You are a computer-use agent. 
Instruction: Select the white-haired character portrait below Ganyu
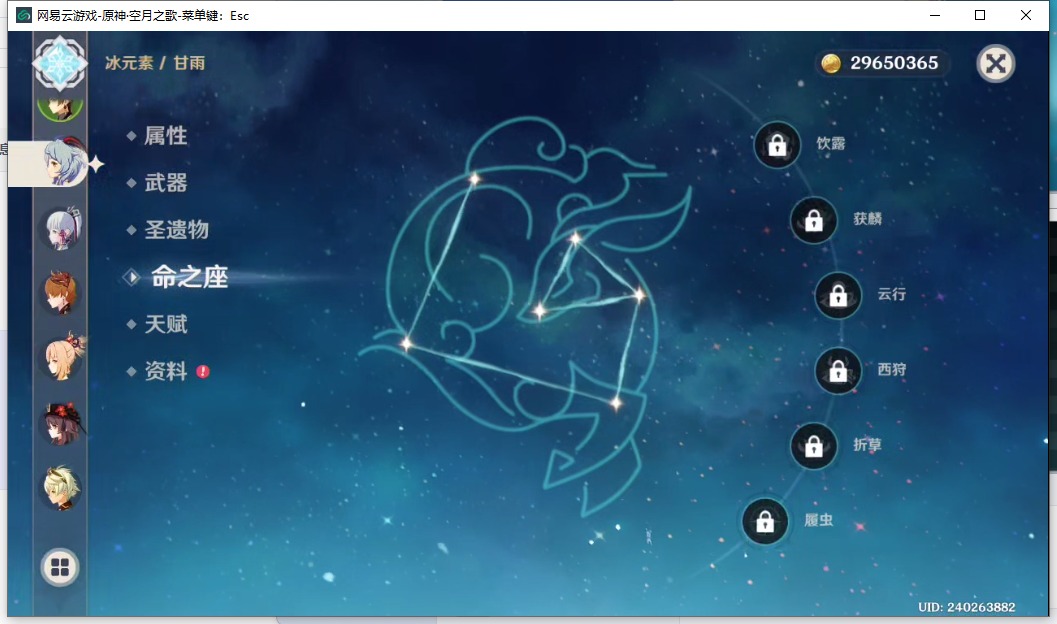pyautogui.click(x=62, y=228)
